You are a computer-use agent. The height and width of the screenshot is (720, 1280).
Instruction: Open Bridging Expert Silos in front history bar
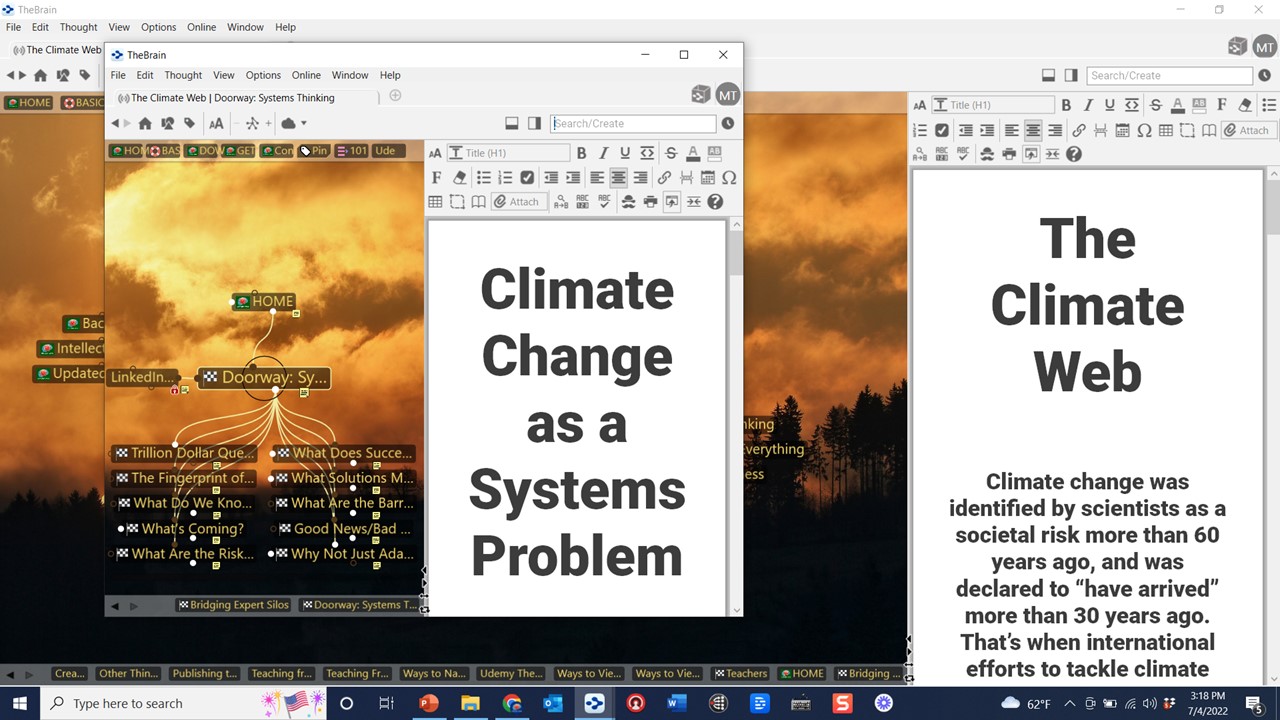tap(233, 605)
